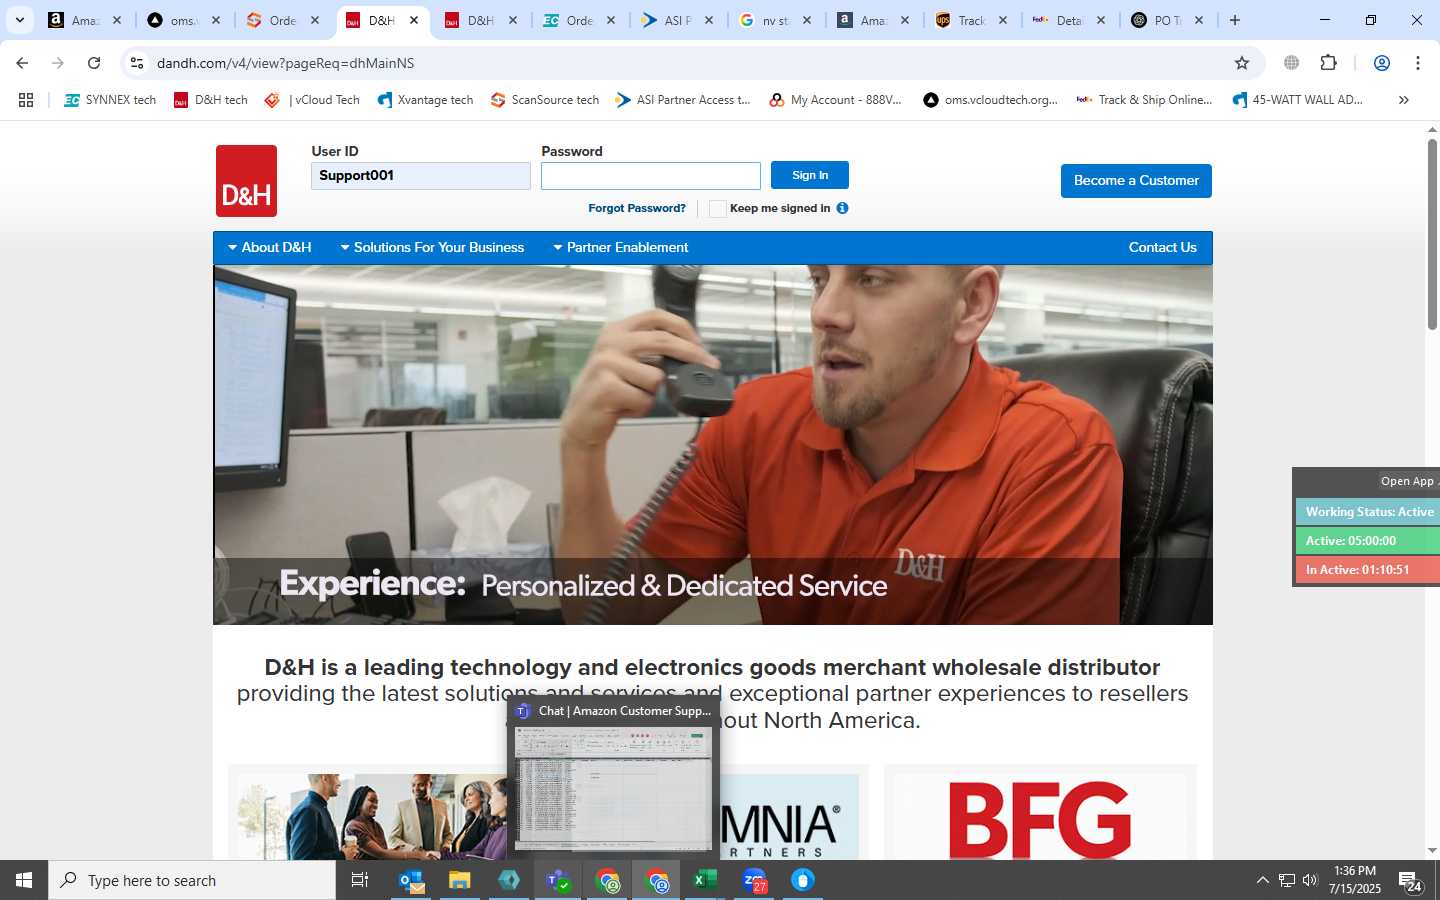This screenshot has width=1440, height=900.
Task: Go back to previous page
Action: pyautogui.click(x=22, y=63)
